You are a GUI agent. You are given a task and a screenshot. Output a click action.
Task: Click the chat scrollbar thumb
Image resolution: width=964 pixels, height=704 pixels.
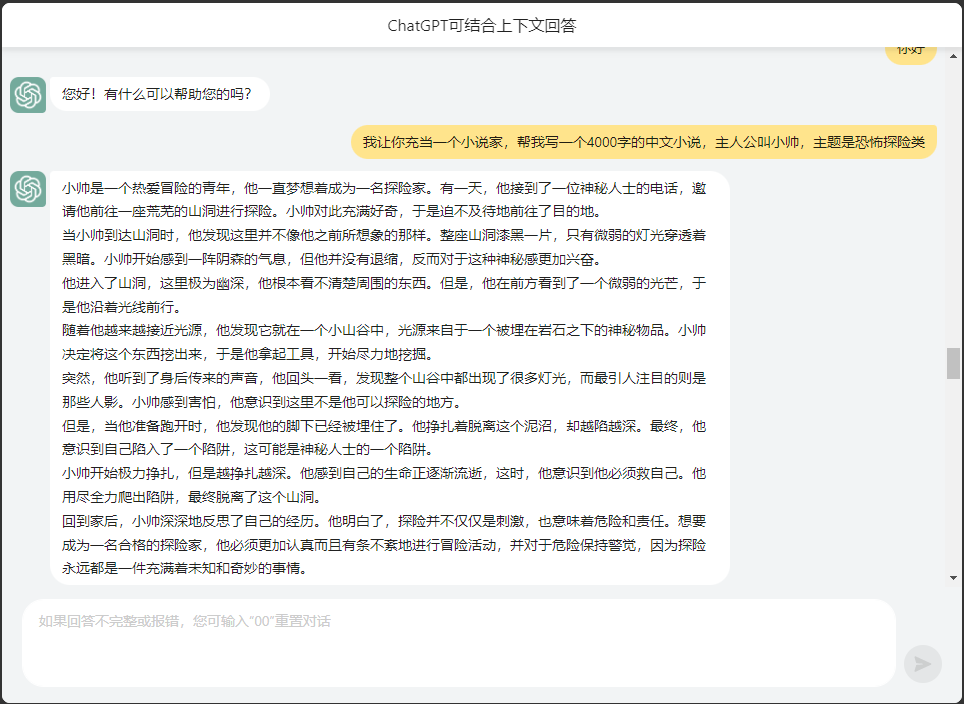(x=954, y=363)
